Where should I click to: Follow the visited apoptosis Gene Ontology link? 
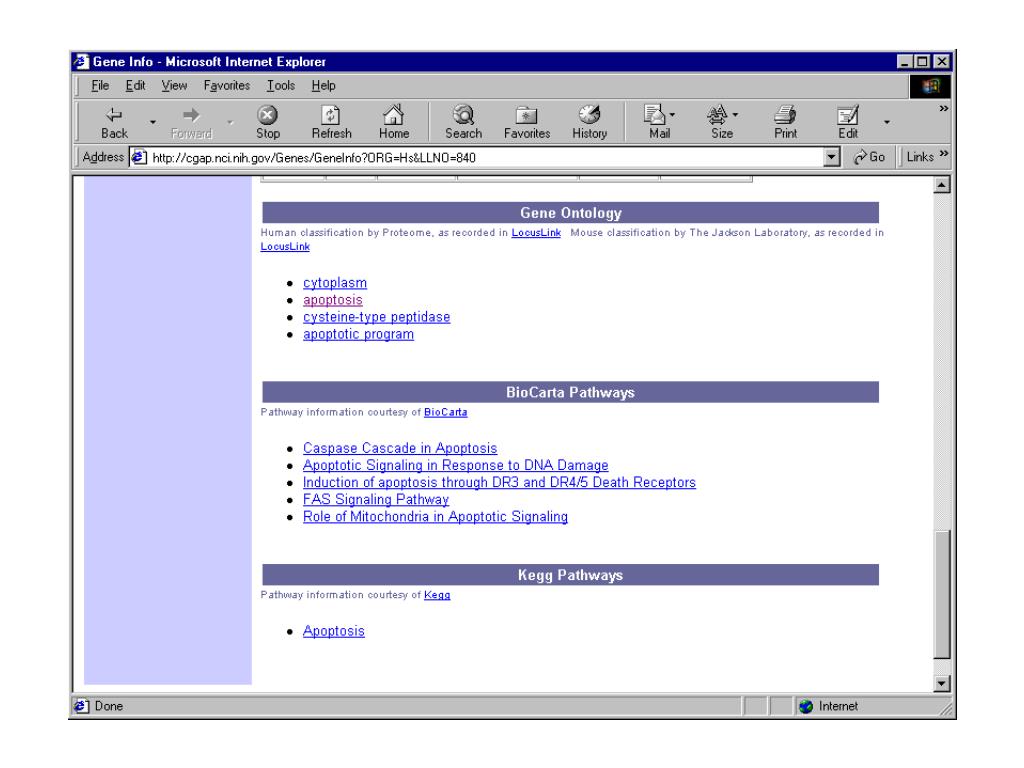[332, 300]
